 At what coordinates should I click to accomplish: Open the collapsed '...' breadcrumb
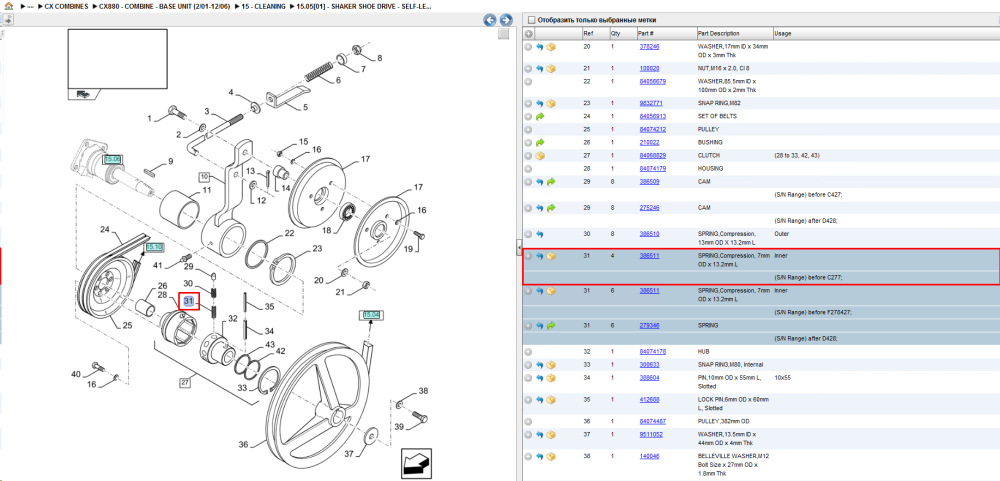(31, 6)
